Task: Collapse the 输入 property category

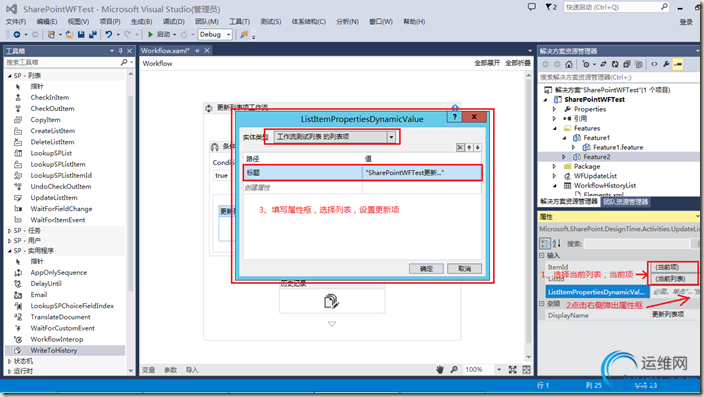Action: click(542, 255)
